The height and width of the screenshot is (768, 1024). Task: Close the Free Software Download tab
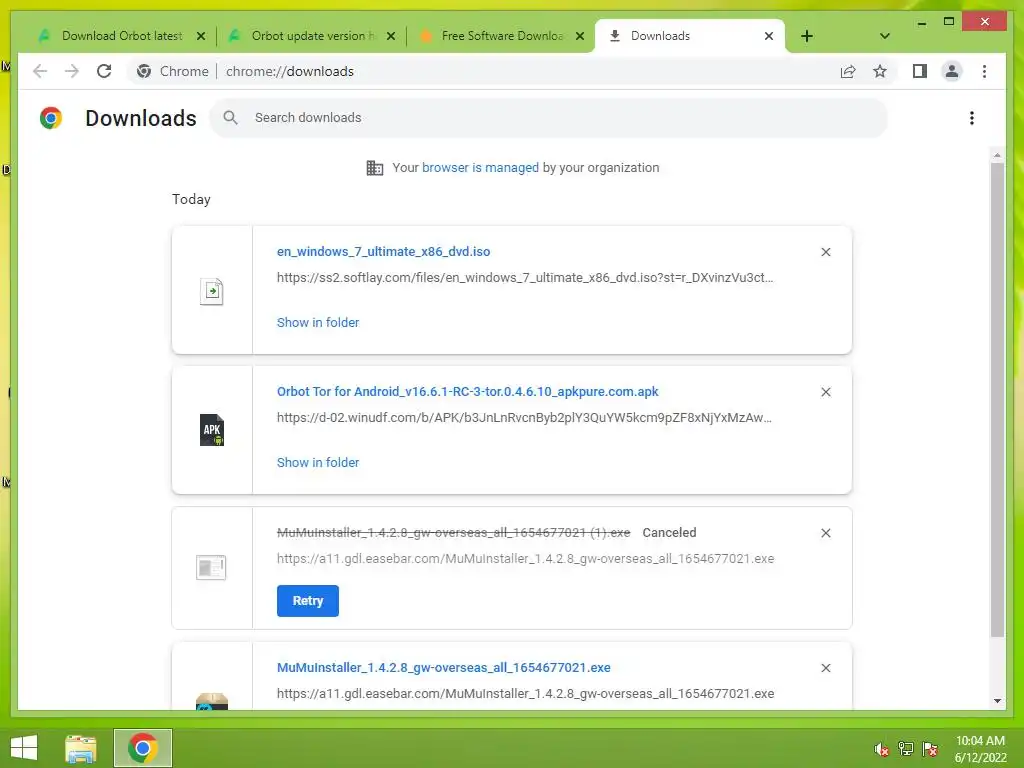[579, 36]
